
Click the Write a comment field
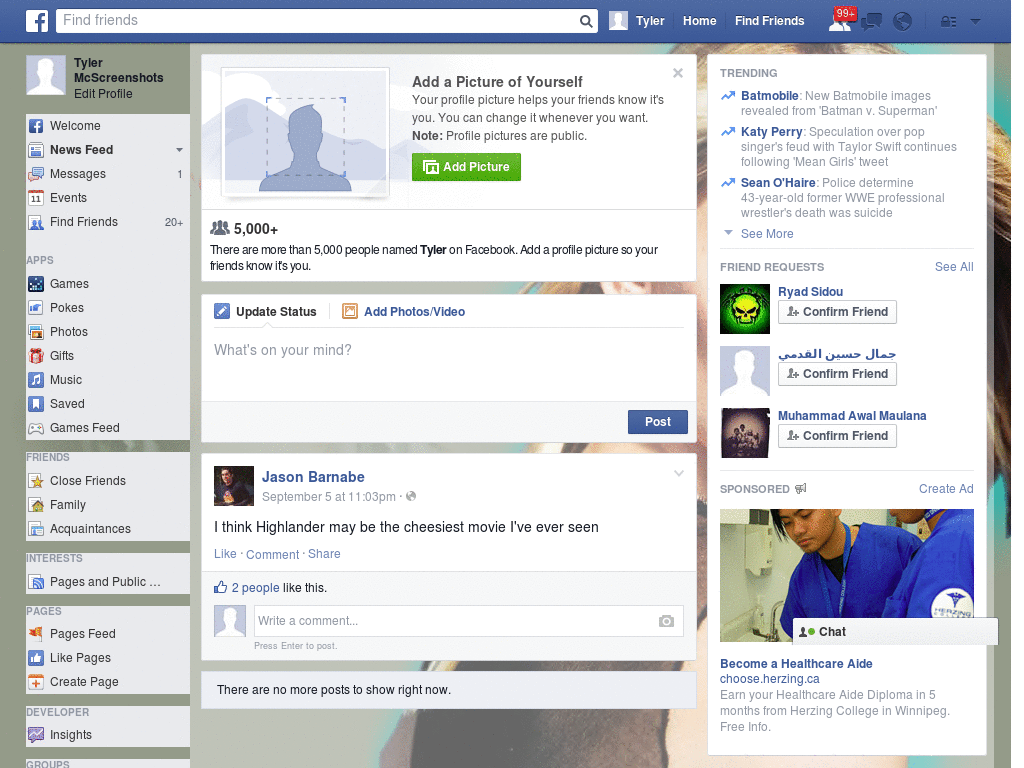click(x=468, y=621)
